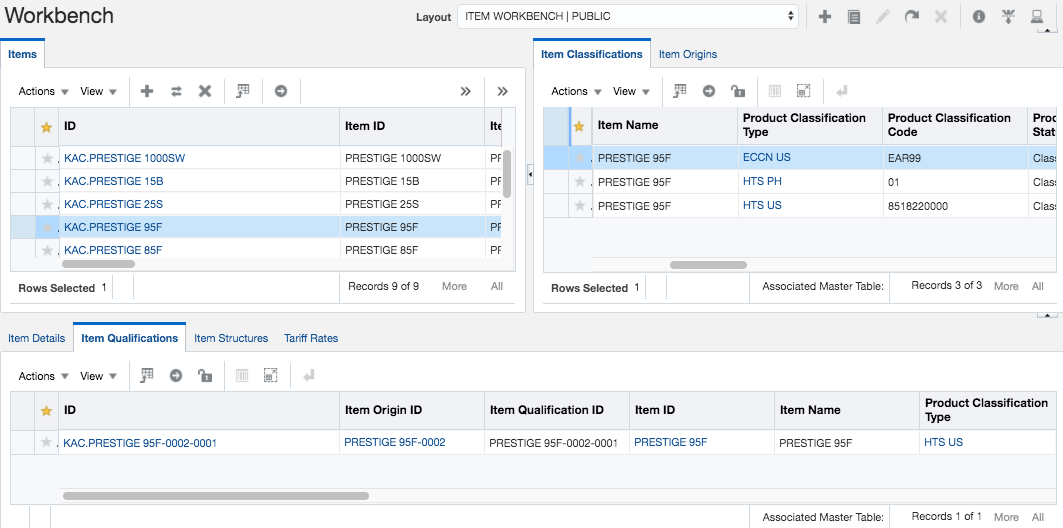
Task: Open the HTS PH classification link
Action: point(762,181)
